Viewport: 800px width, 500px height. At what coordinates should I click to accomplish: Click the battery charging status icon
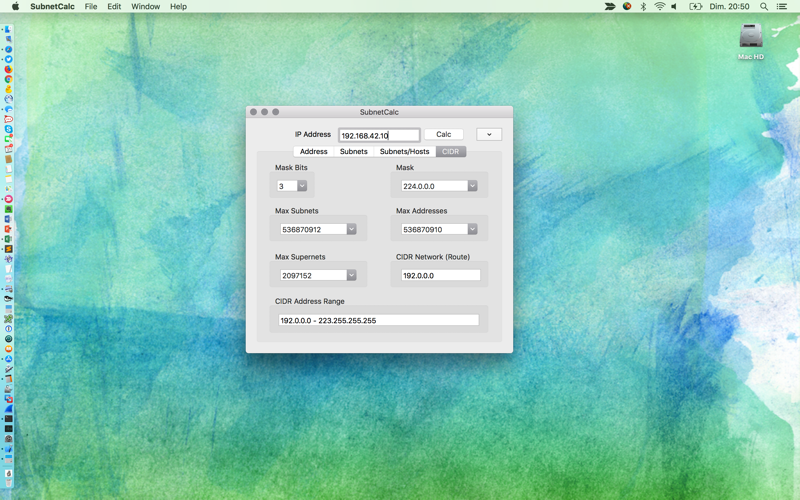click(x=695, y=7)
